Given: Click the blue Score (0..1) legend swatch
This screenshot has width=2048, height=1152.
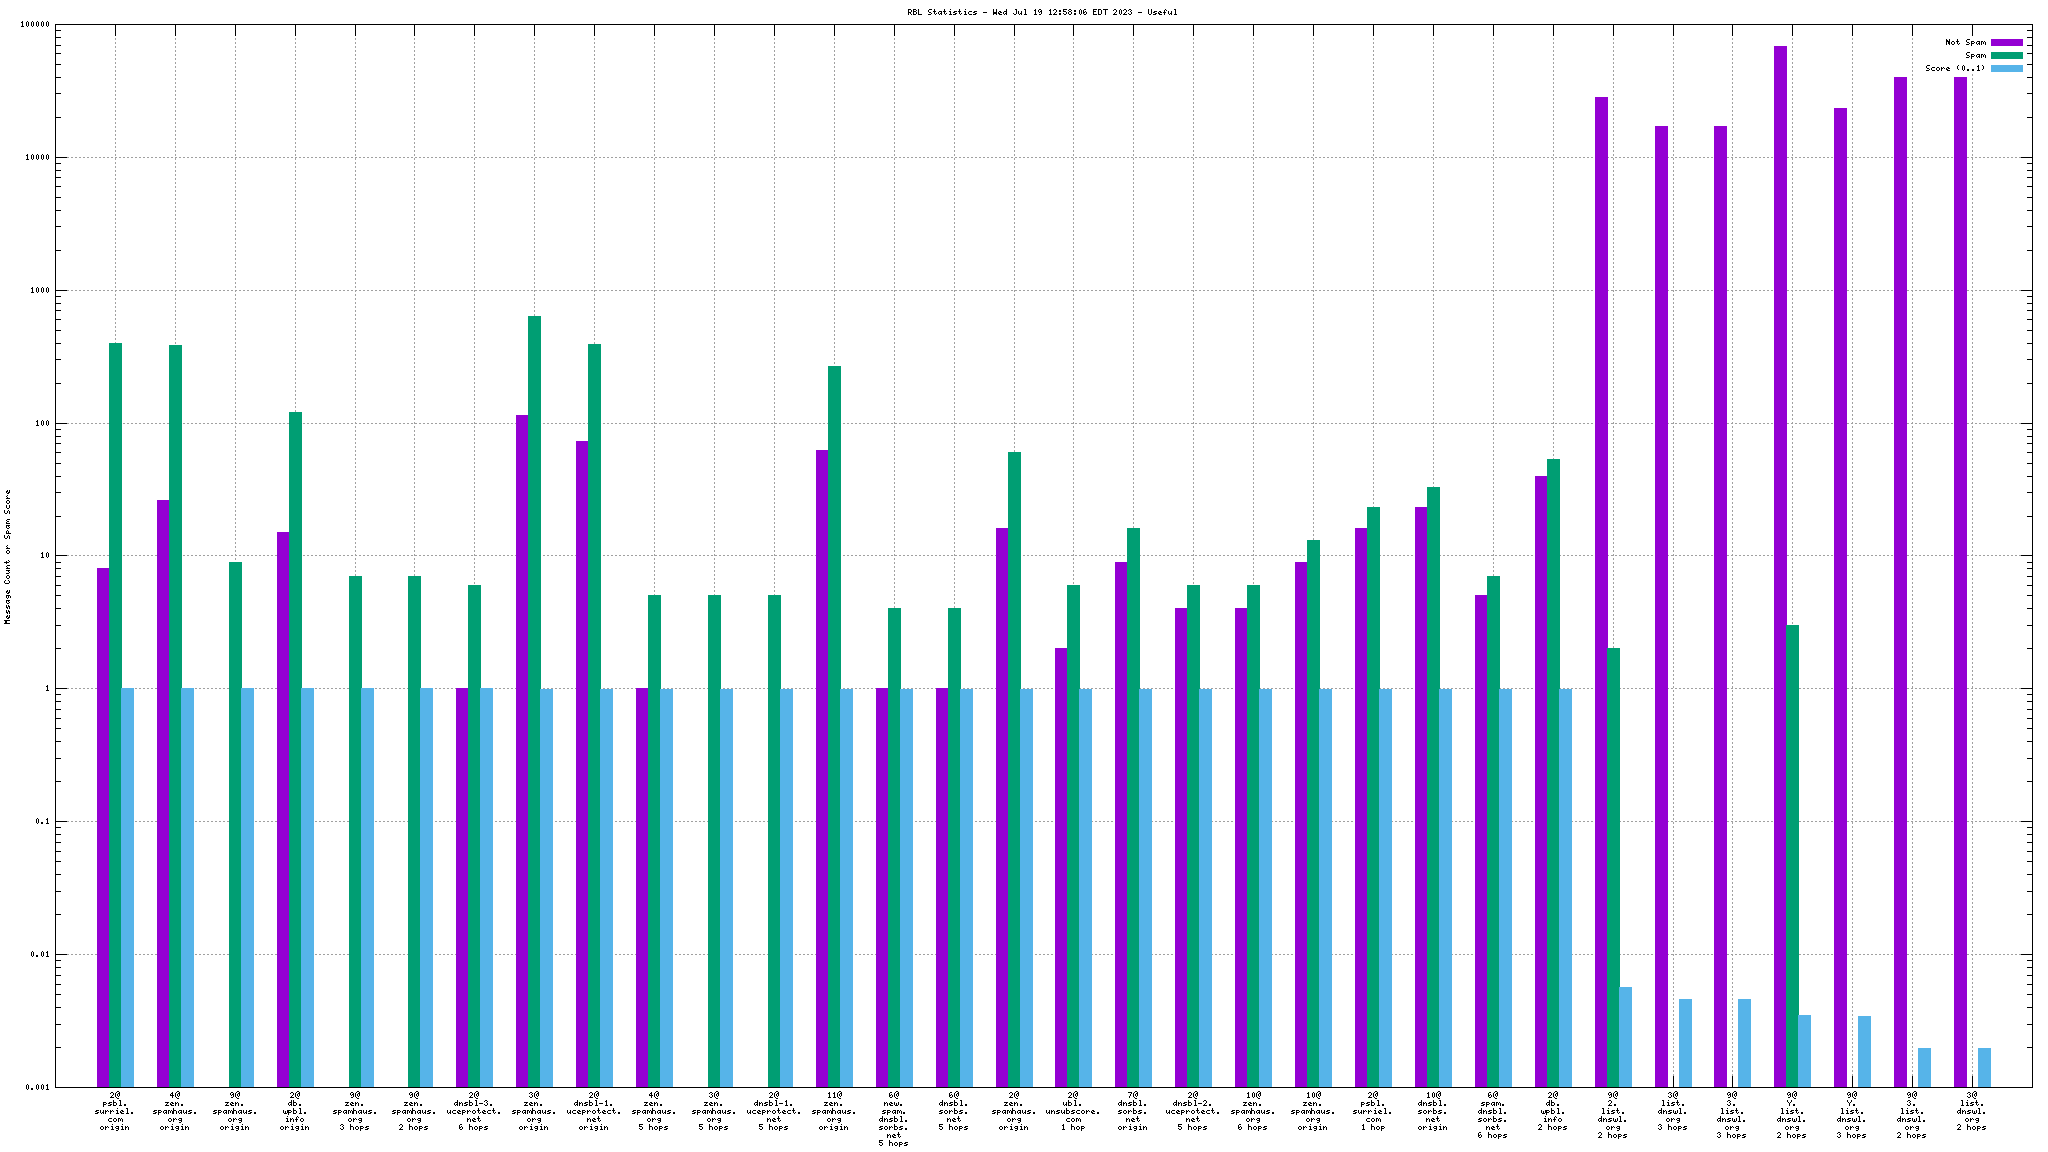Looking at the screenshot, I should pyautogui.click(x=2006, y=68).
